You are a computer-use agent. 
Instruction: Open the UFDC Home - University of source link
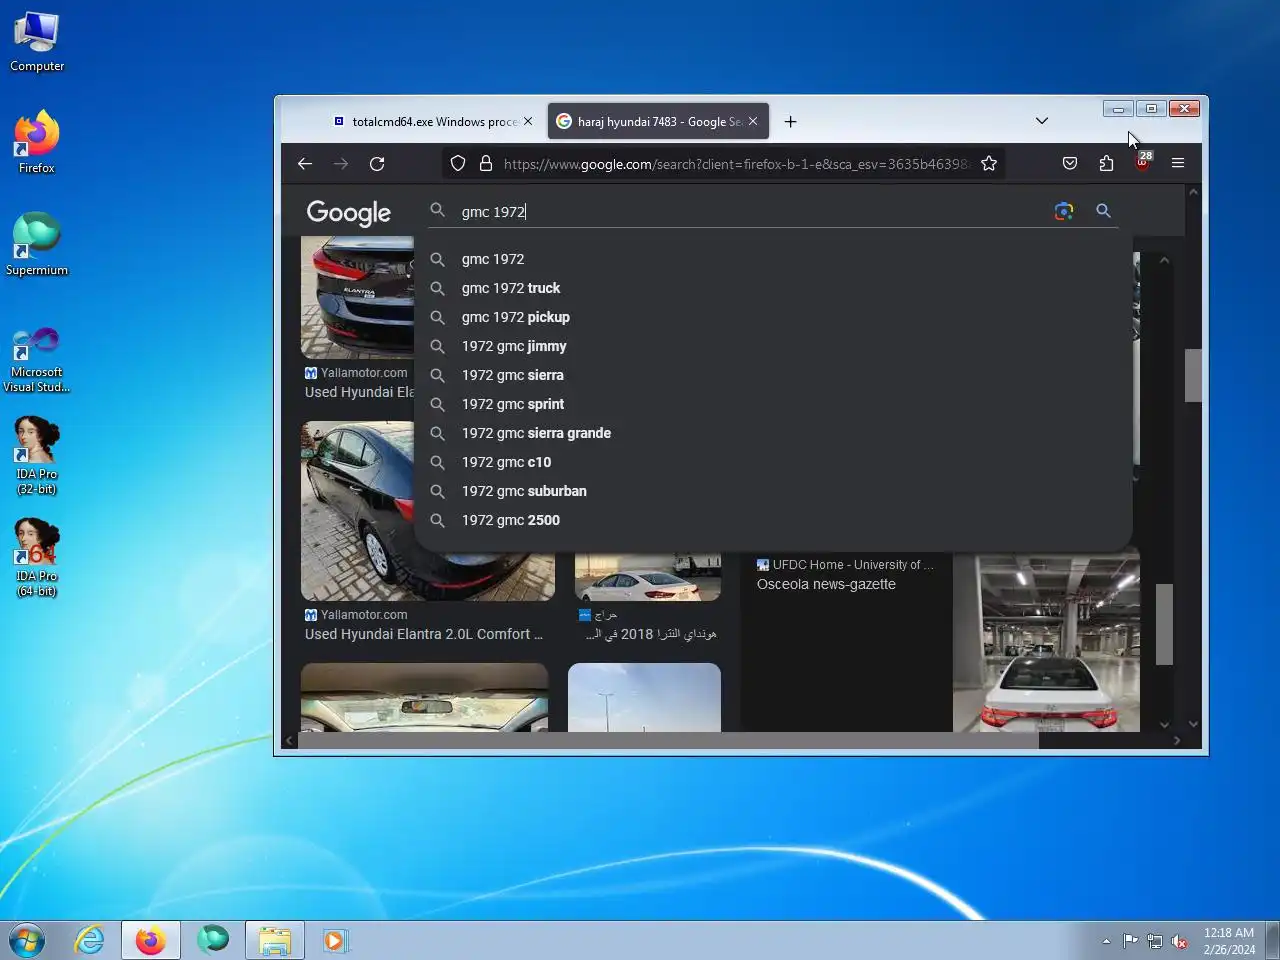845,565
